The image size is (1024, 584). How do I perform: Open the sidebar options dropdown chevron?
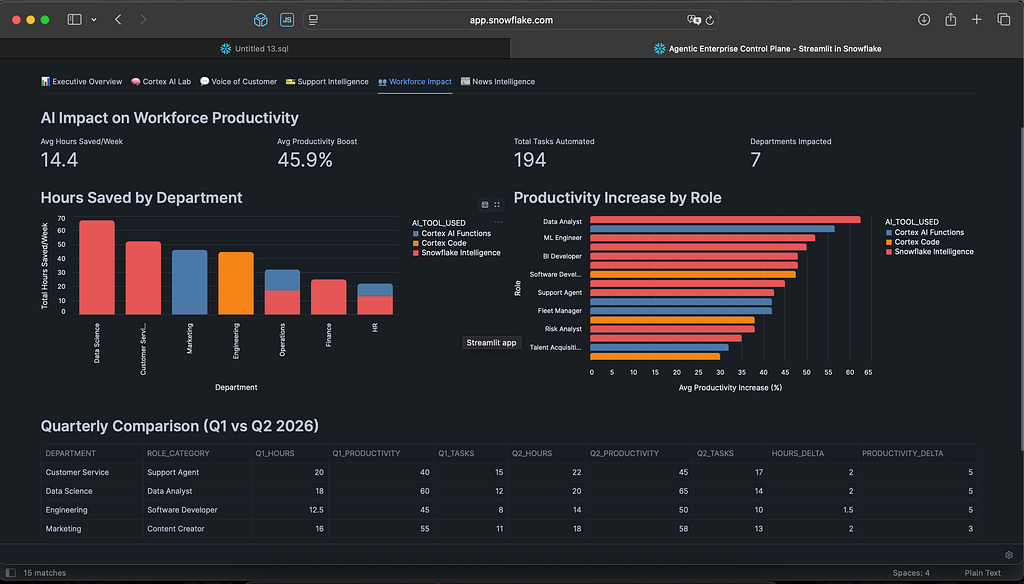point(94,20)
